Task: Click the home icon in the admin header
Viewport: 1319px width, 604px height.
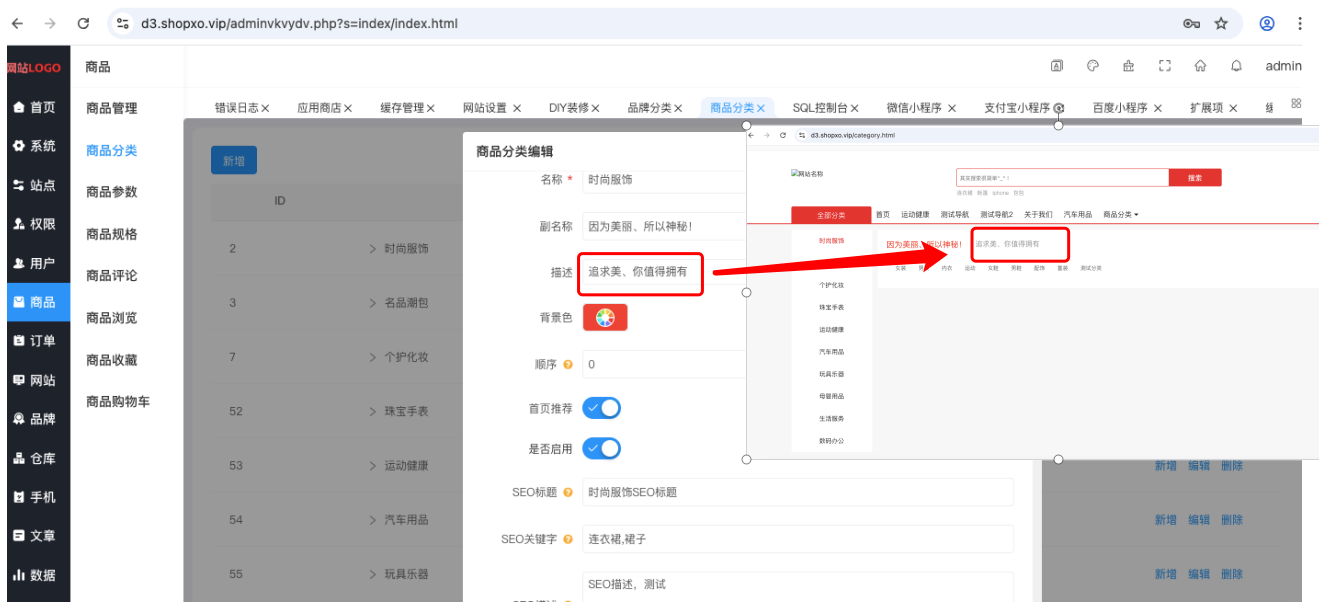Action: 1201,66
